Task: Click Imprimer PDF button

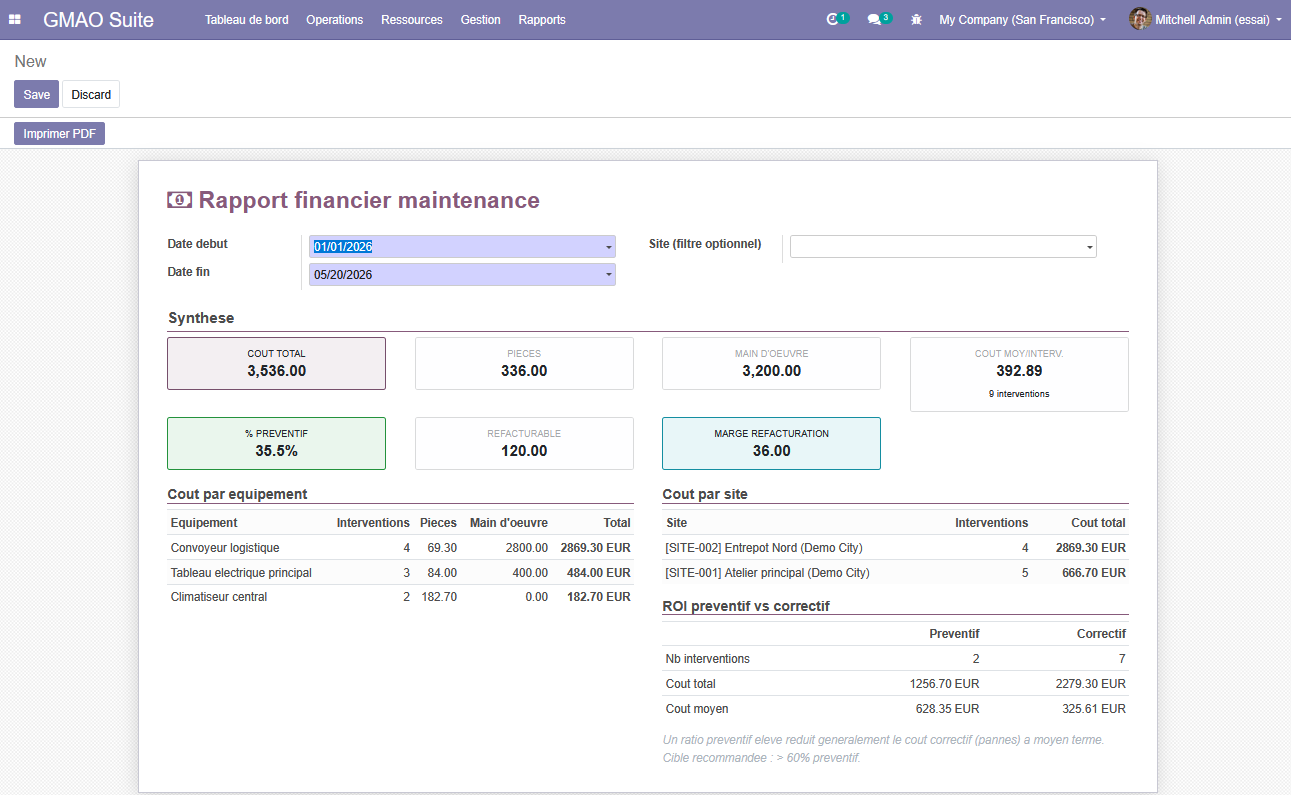Action: click(59, 133)
